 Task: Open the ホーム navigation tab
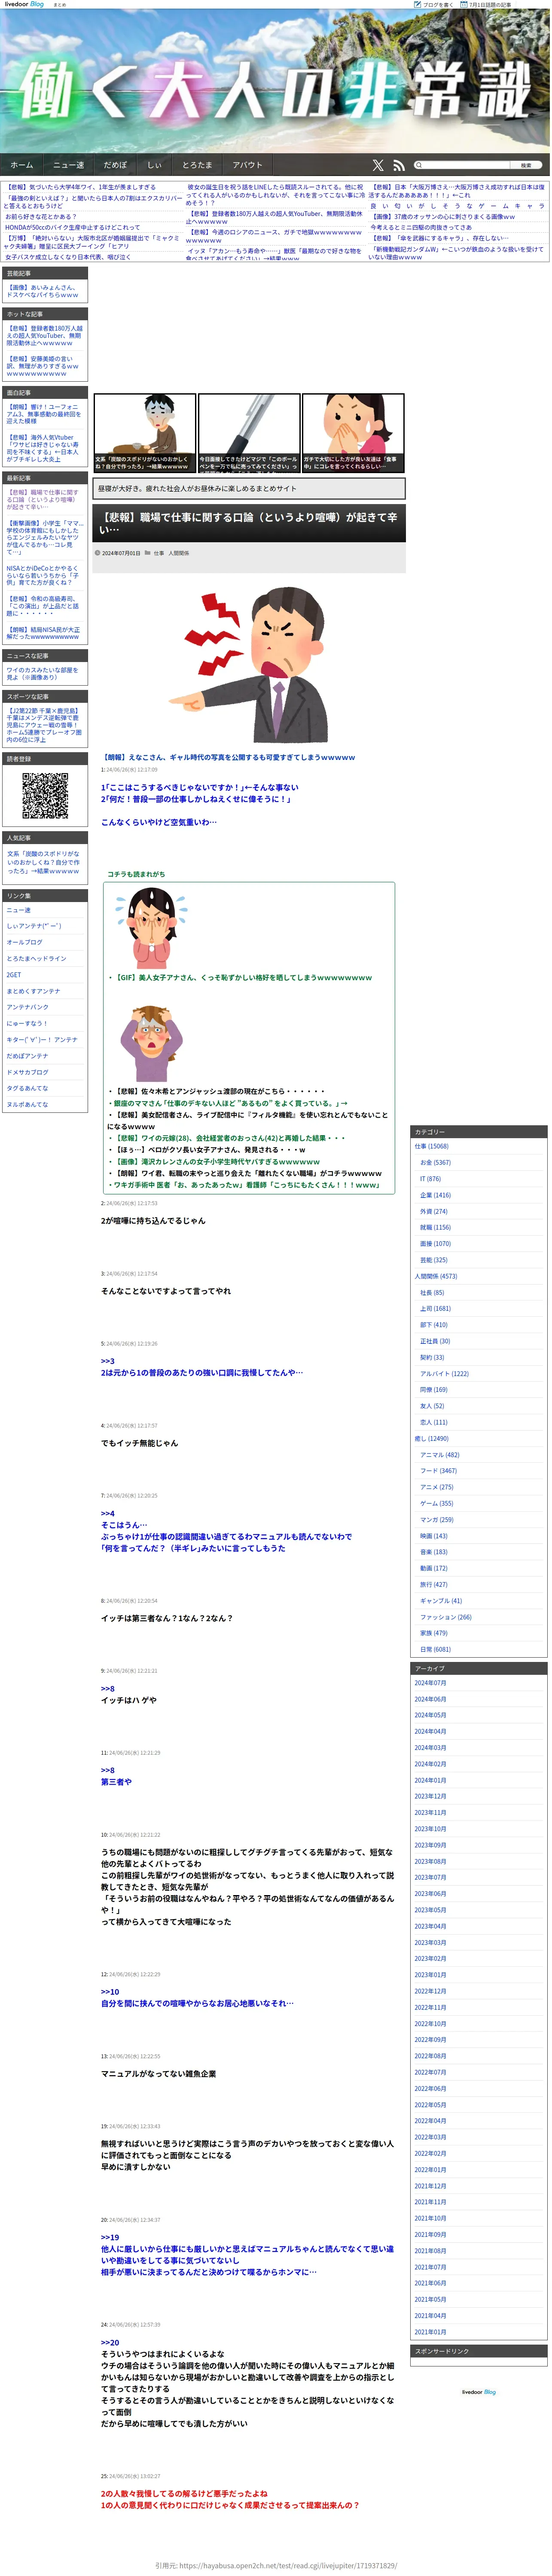tap(22, 165)
